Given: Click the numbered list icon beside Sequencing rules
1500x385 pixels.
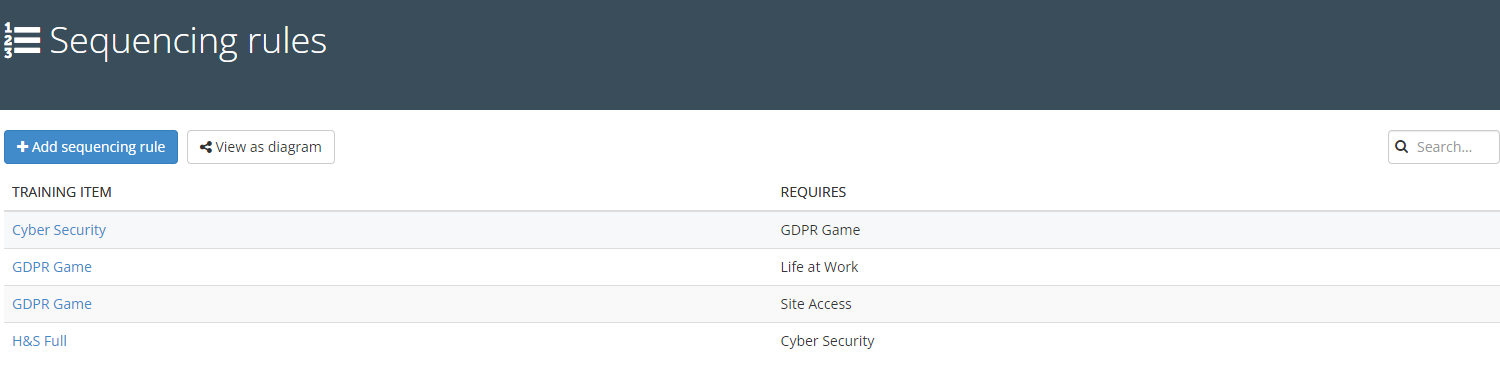Looking at the screenshot, I should (x=22, y=41).
